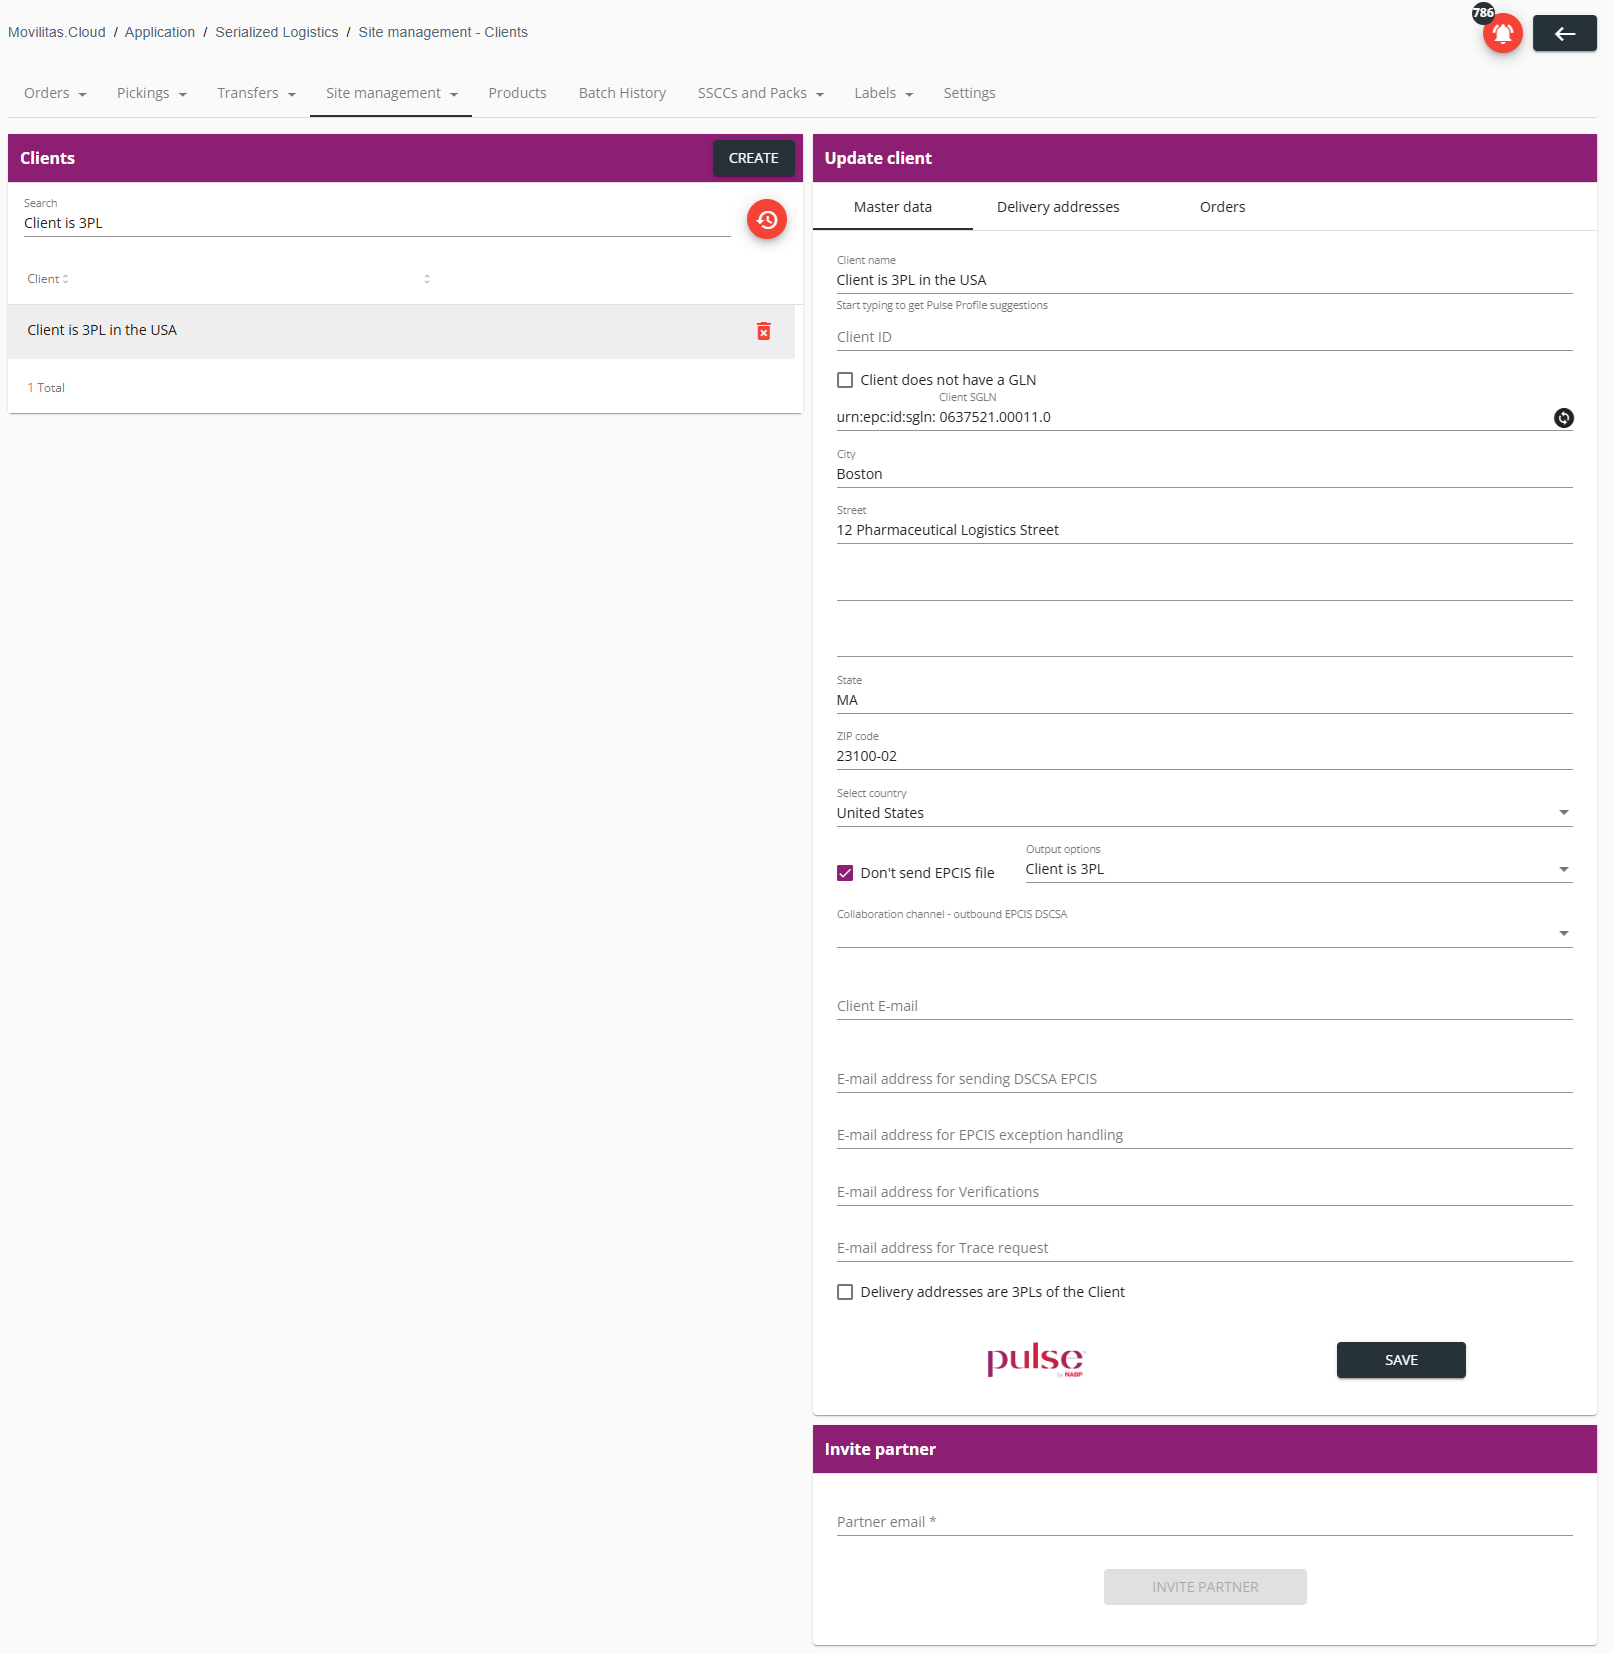Click the Client SGLN refresh icon
1613x1654 pixels.
point(1564,418)
